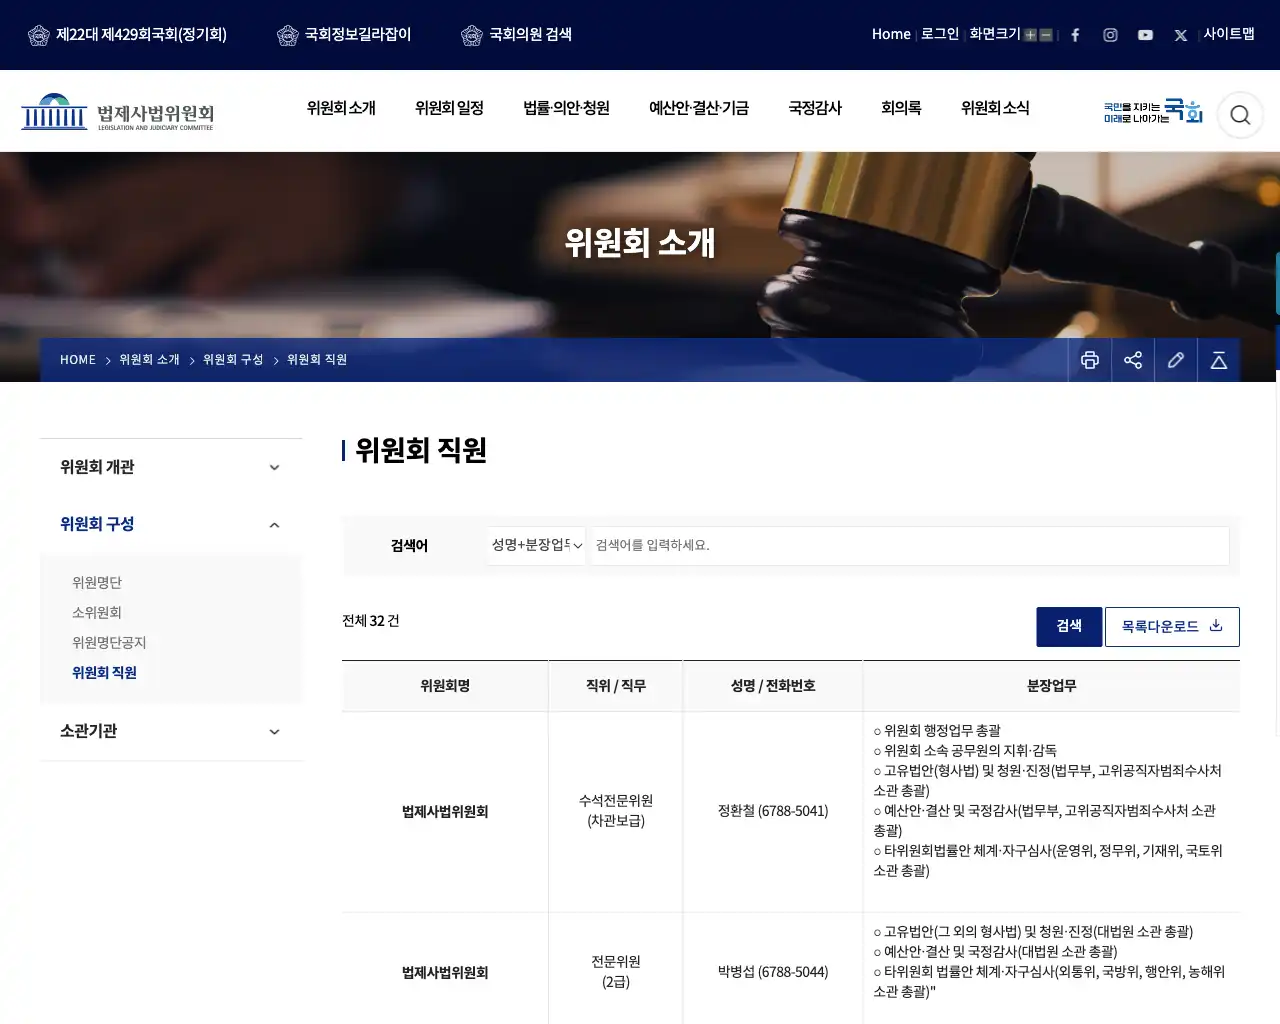Select 소위원회 in the sidebar

97,613
